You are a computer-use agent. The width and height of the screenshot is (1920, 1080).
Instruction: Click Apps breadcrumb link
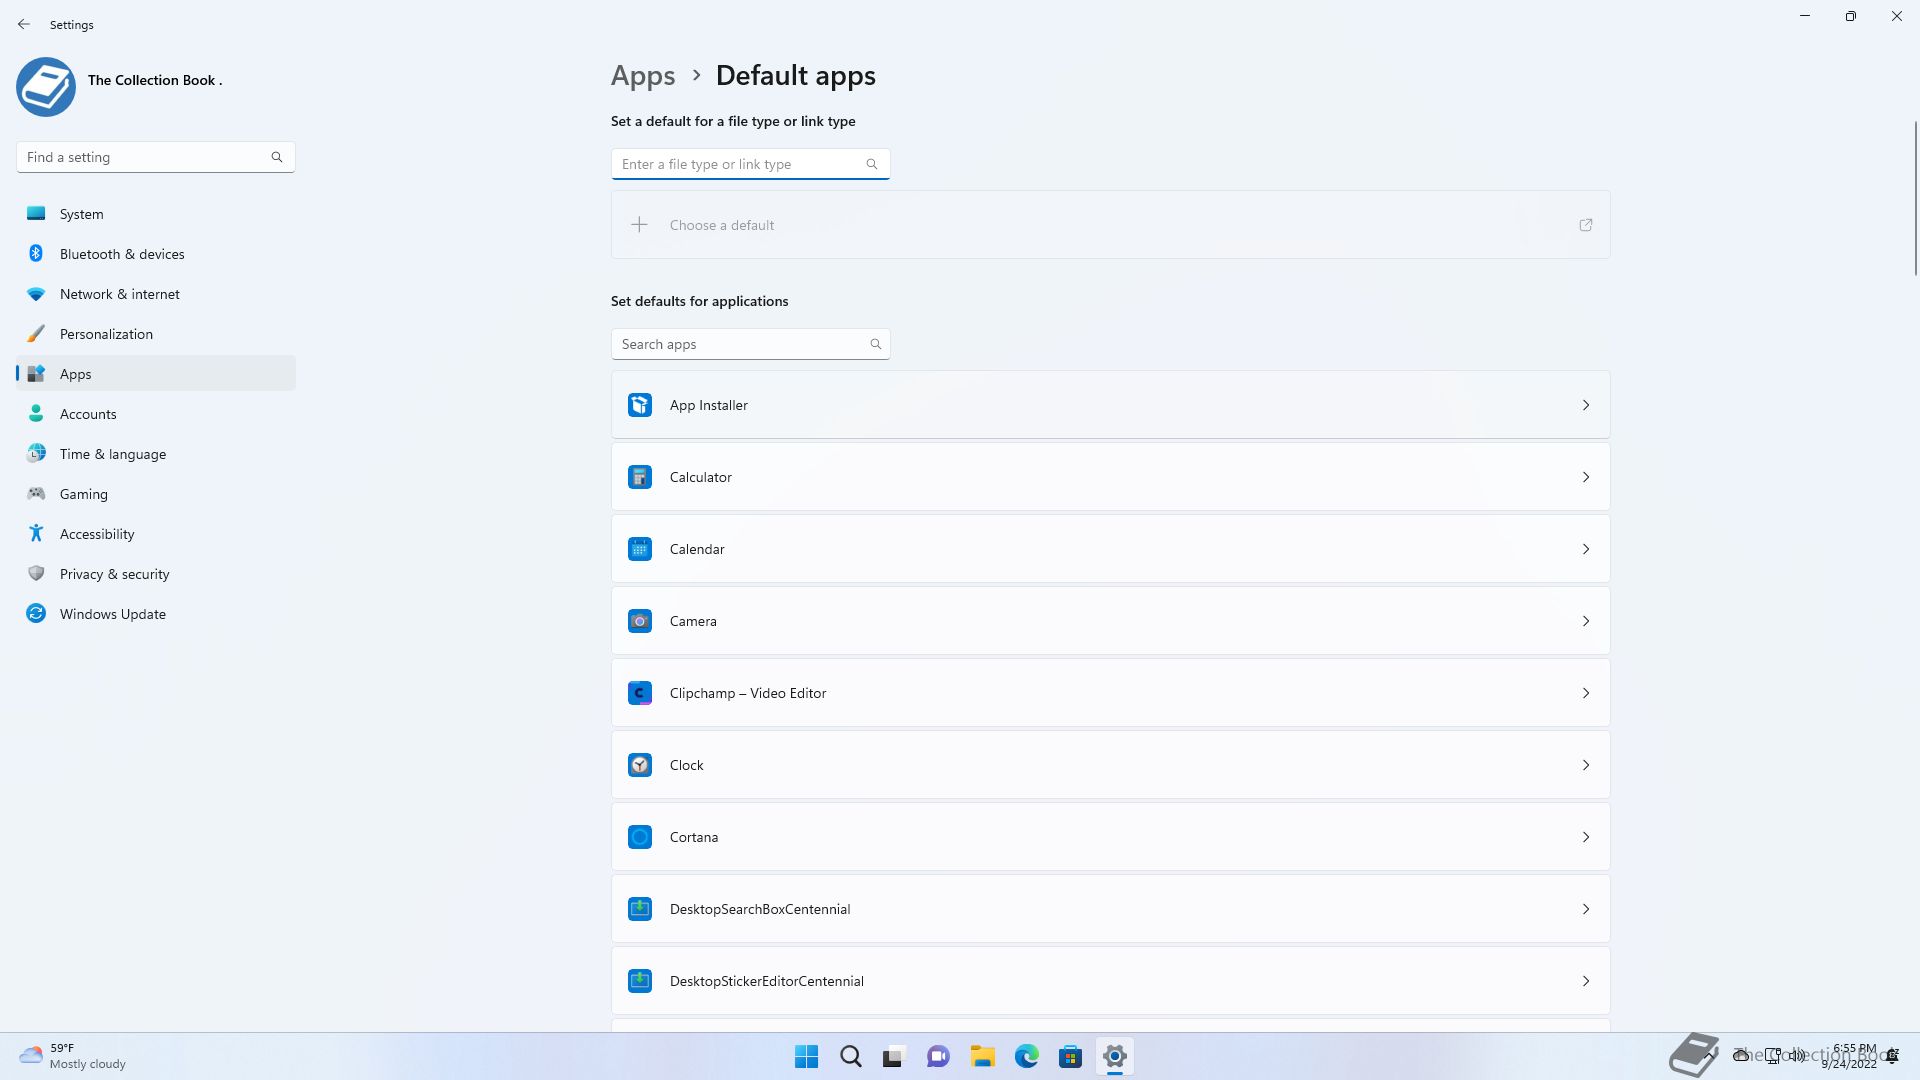point(643,76)
